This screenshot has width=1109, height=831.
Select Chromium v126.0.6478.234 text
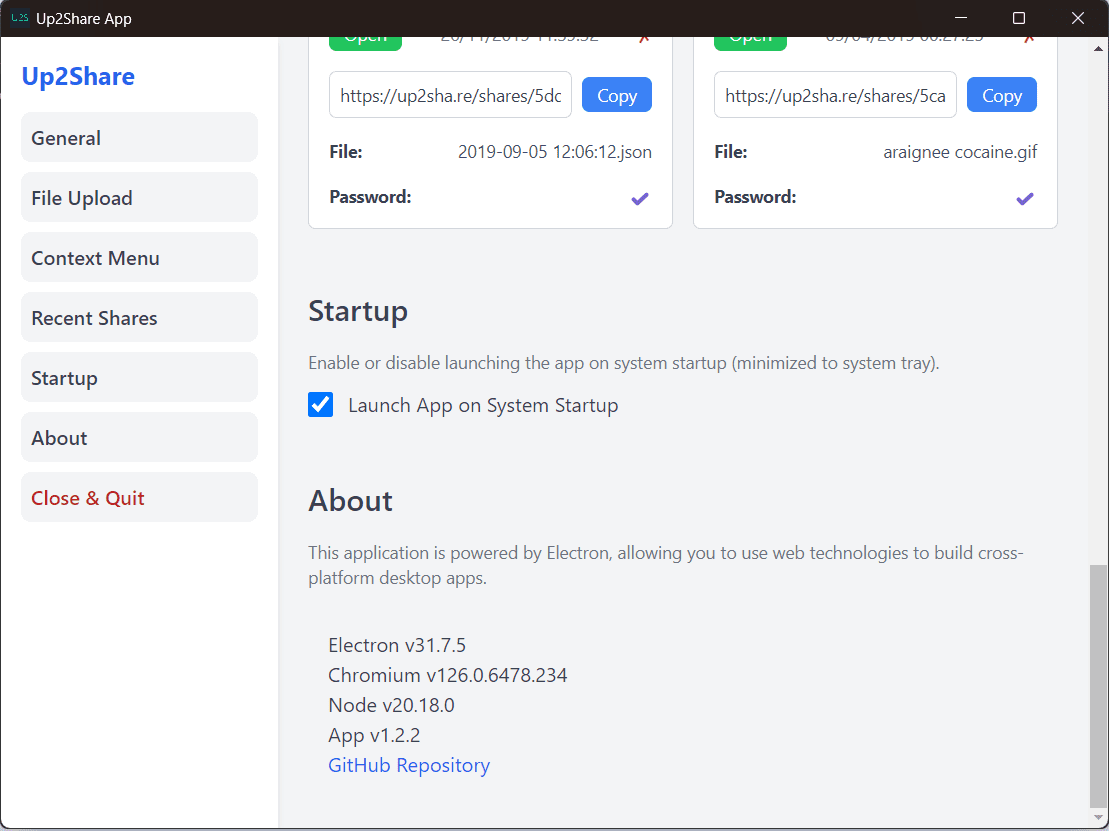point(448,675)
